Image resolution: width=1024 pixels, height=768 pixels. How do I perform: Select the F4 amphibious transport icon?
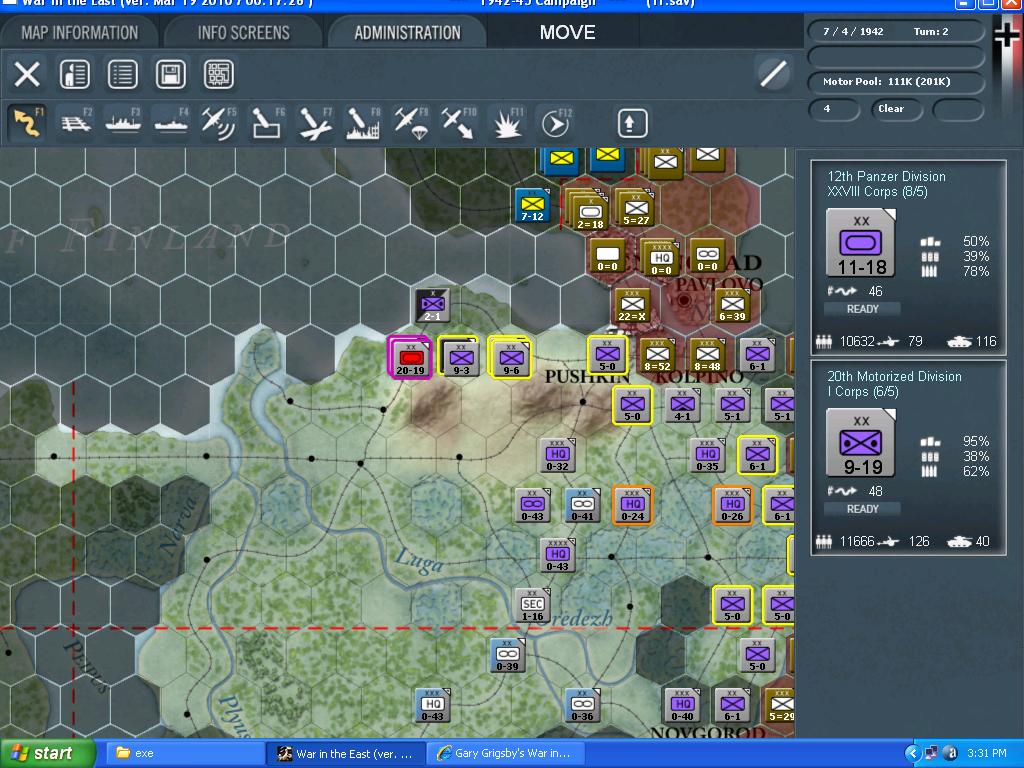point(171,123)
